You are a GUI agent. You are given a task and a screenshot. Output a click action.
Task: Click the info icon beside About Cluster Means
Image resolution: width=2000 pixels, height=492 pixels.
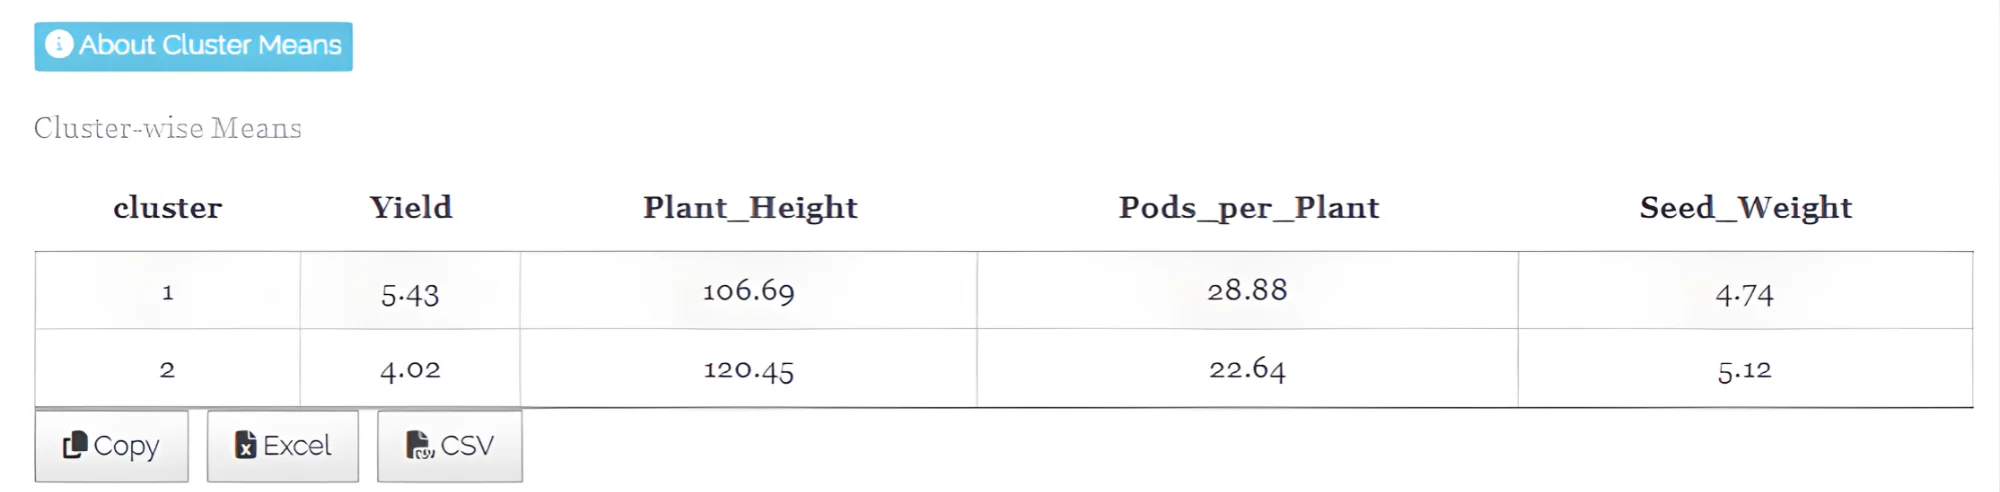[x=59, y=45]
